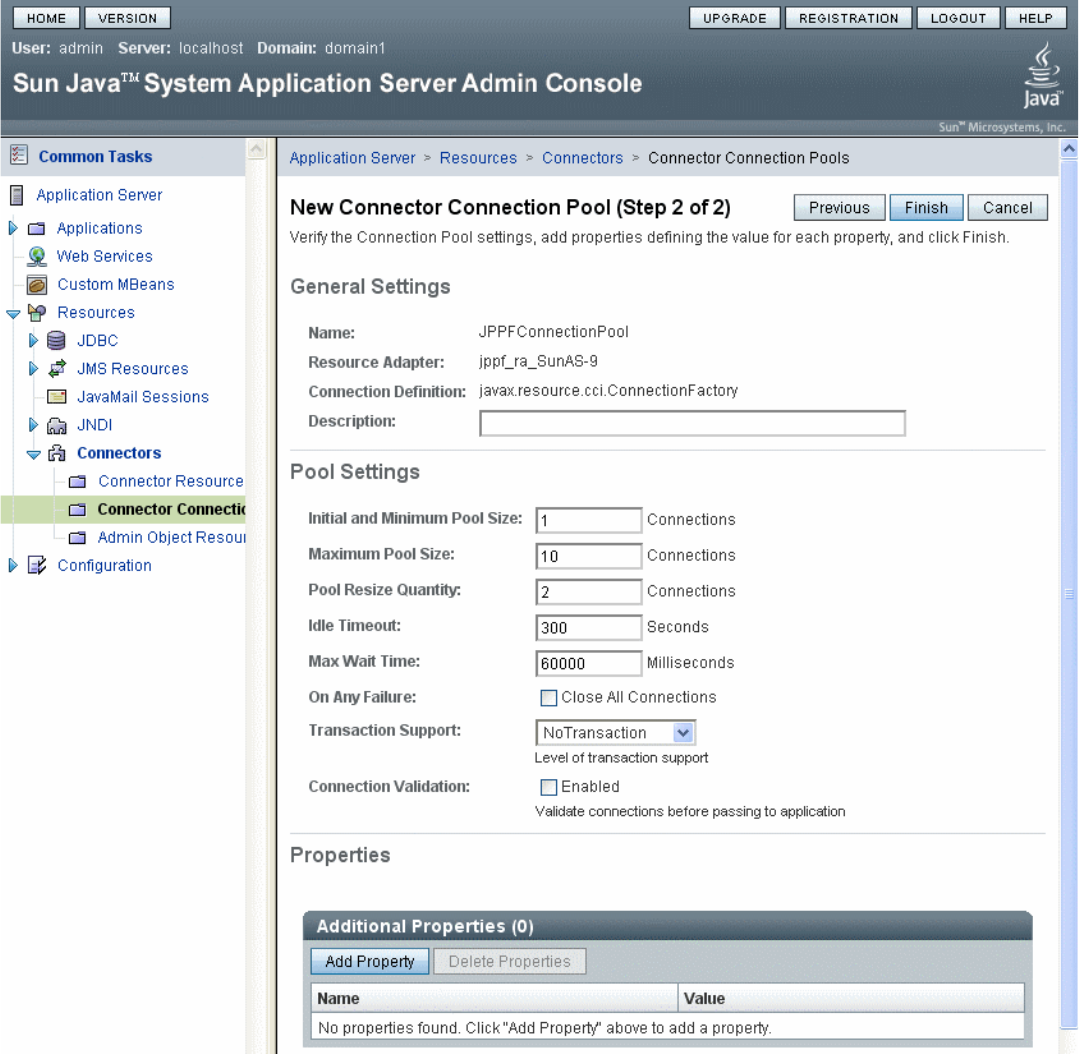The width and height of the screenshot is (1079, 1054).
Task: Click the Add Property button
Action: pos(370,962)
